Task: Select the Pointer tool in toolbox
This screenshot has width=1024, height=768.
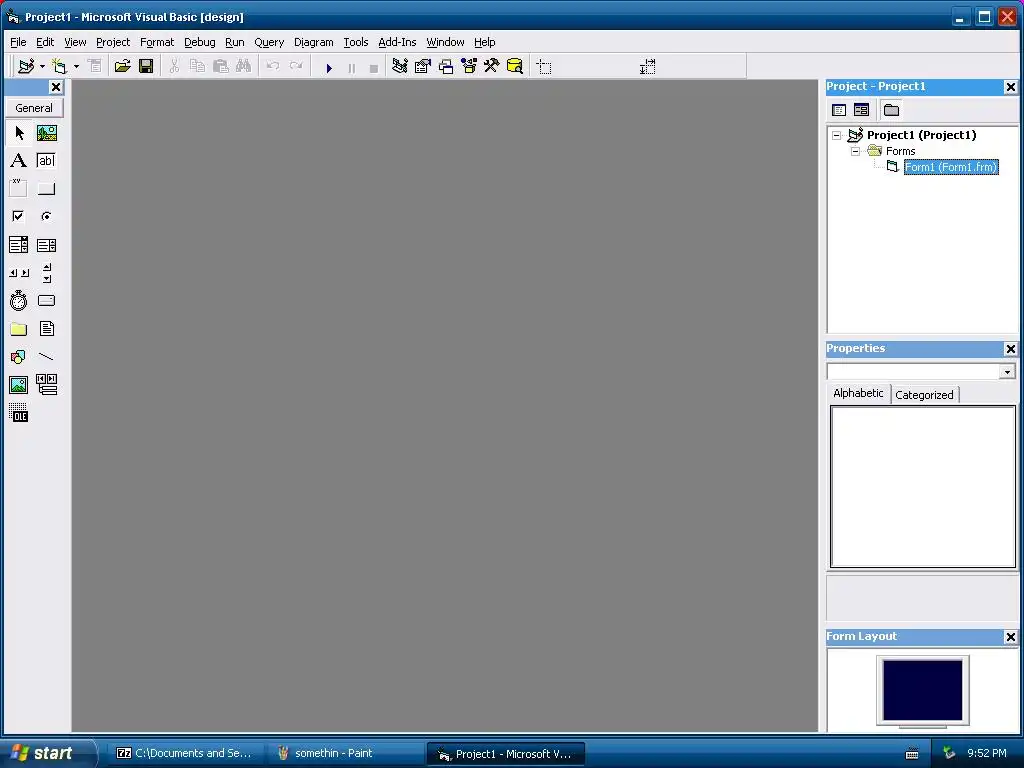Action: [19, 133]
